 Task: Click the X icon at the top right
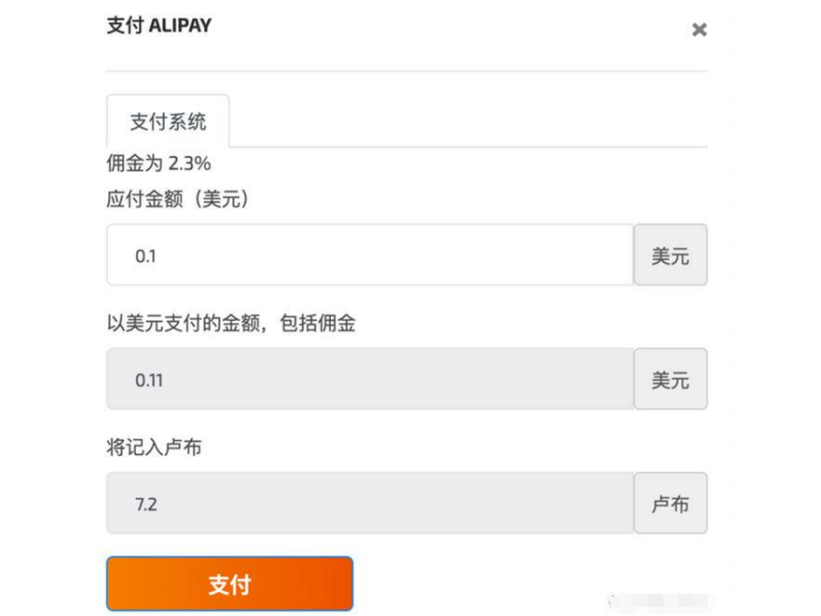point(700,29)
